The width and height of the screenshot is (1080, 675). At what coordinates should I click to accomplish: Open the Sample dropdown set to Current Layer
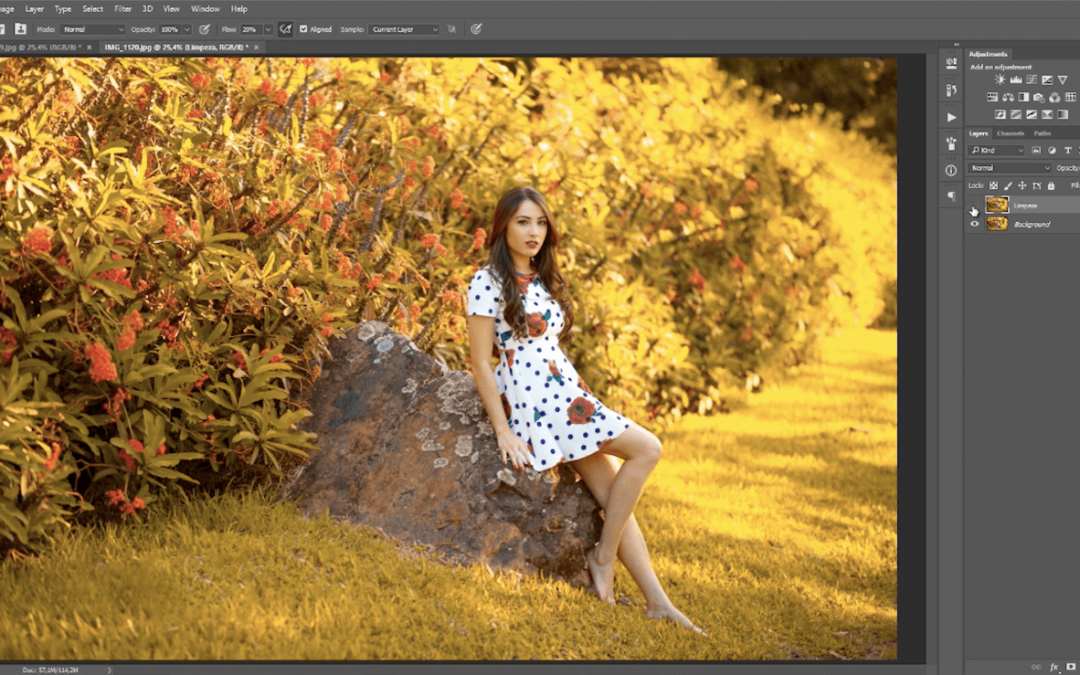point(404,30)
